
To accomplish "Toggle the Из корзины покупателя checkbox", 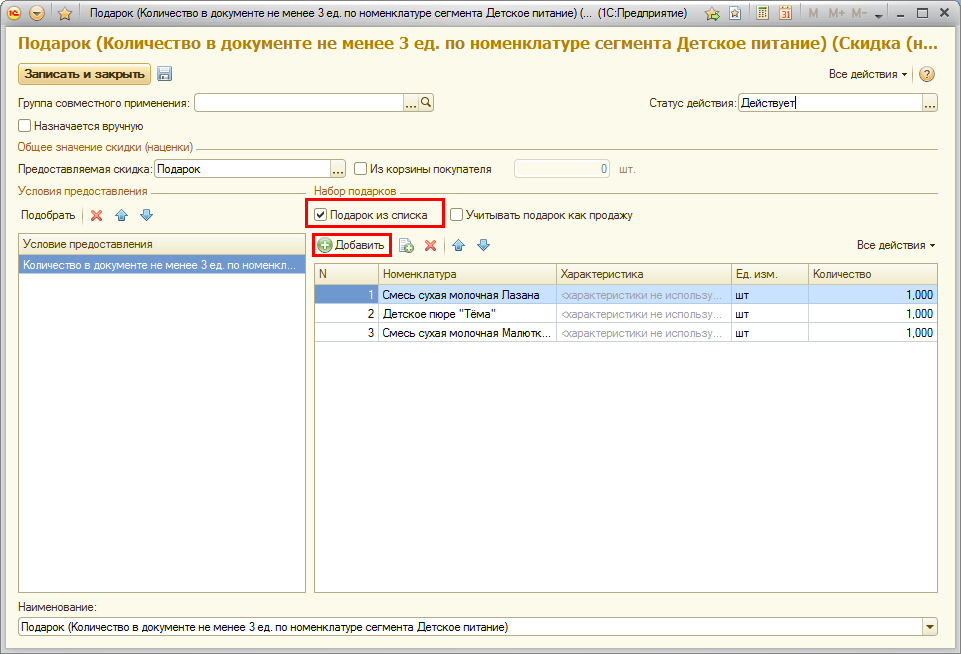I will pos(362,169).
